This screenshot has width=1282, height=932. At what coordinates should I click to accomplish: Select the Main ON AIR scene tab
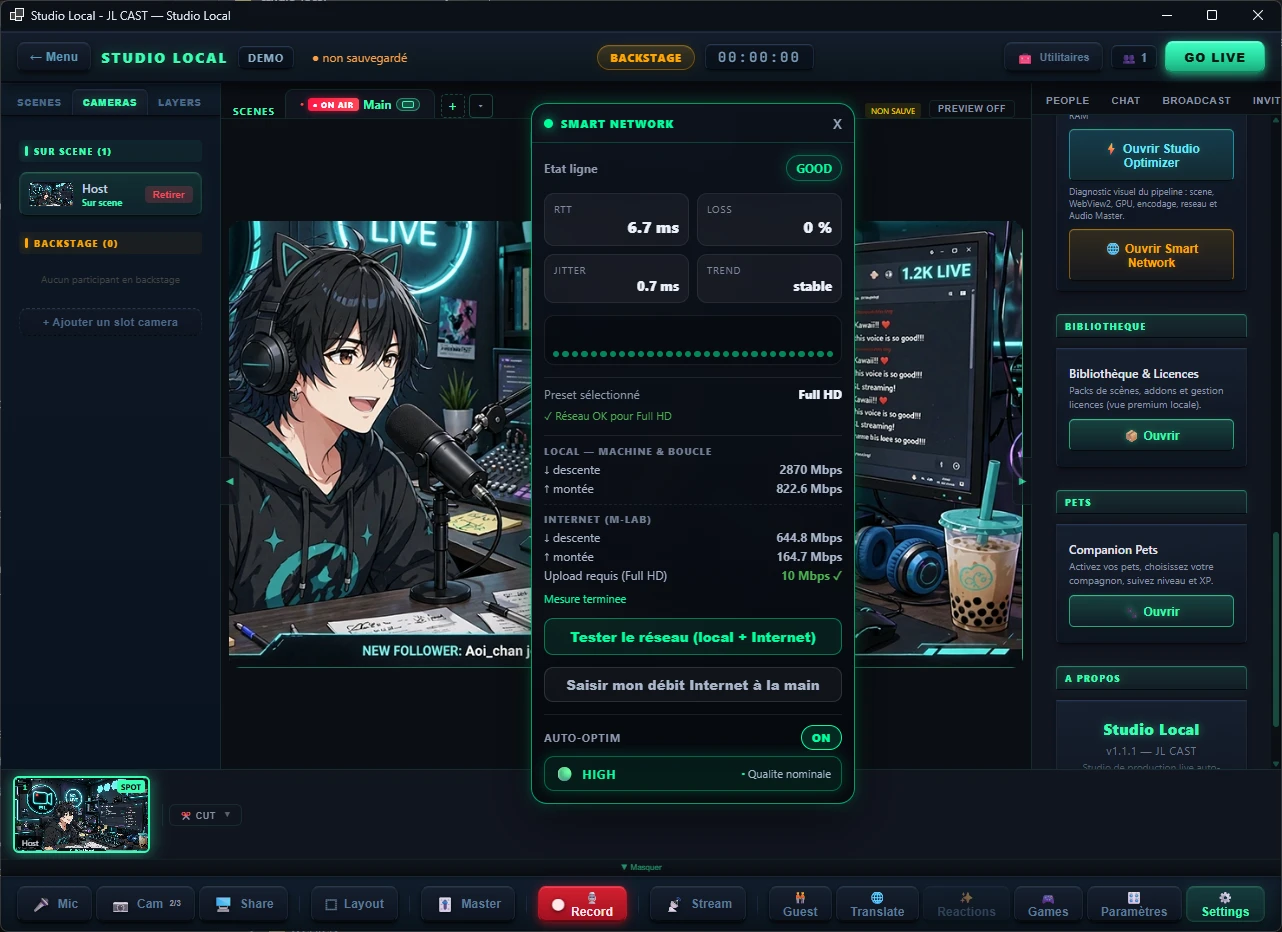(360, 104)
